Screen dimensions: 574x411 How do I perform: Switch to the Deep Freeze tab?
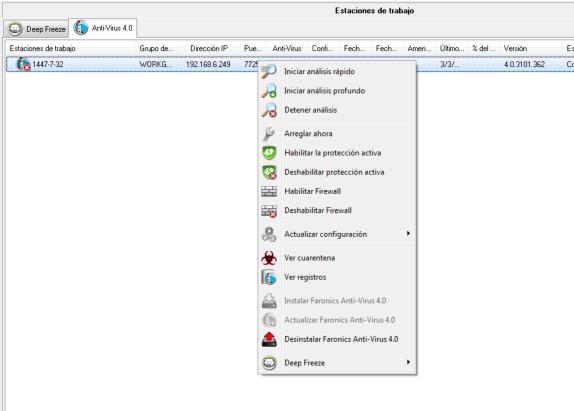click(x=37, y=29)
